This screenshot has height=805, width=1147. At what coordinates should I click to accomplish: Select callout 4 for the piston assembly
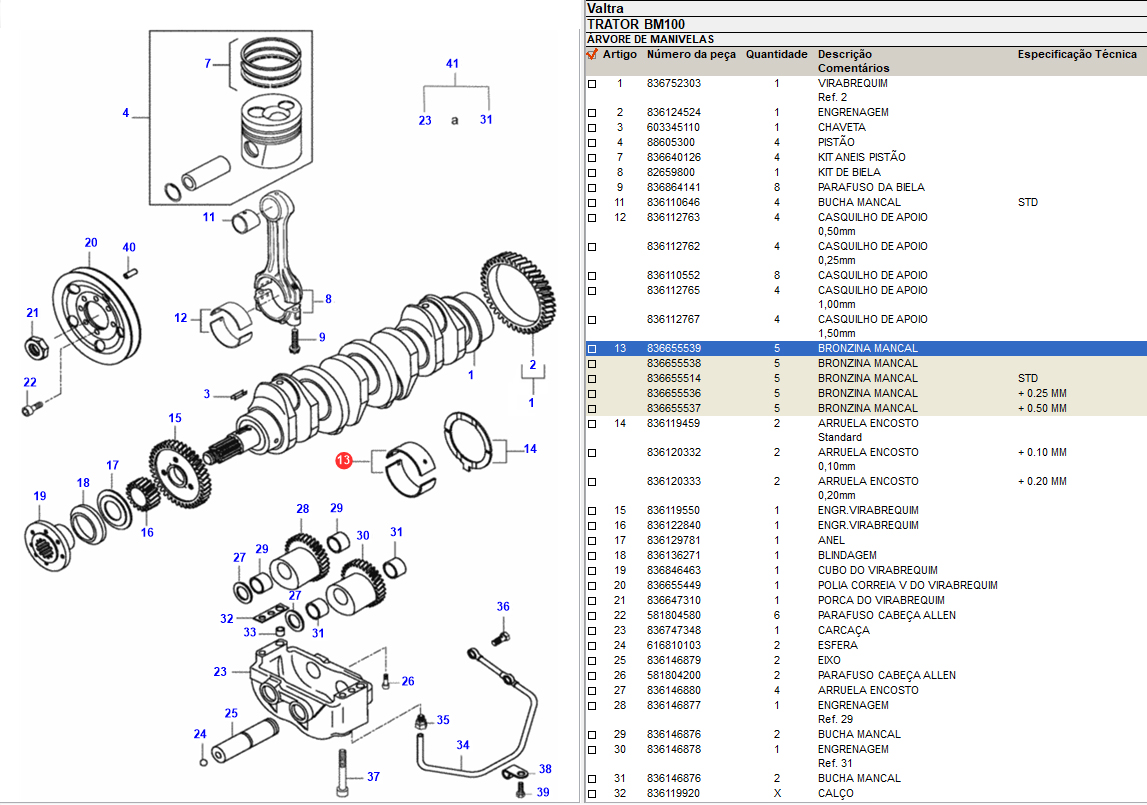pyautogui.click(x=126, y=113)
